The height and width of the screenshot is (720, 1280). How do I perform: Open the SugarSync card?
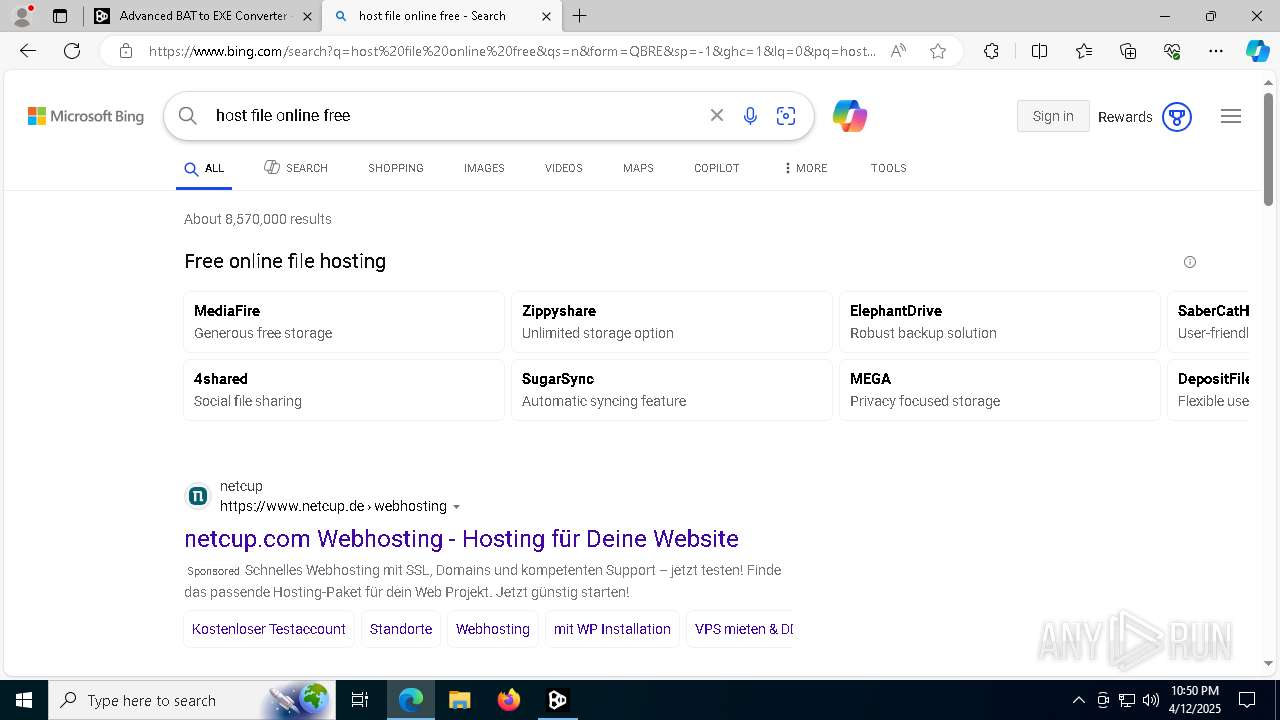tap(672, 390)
